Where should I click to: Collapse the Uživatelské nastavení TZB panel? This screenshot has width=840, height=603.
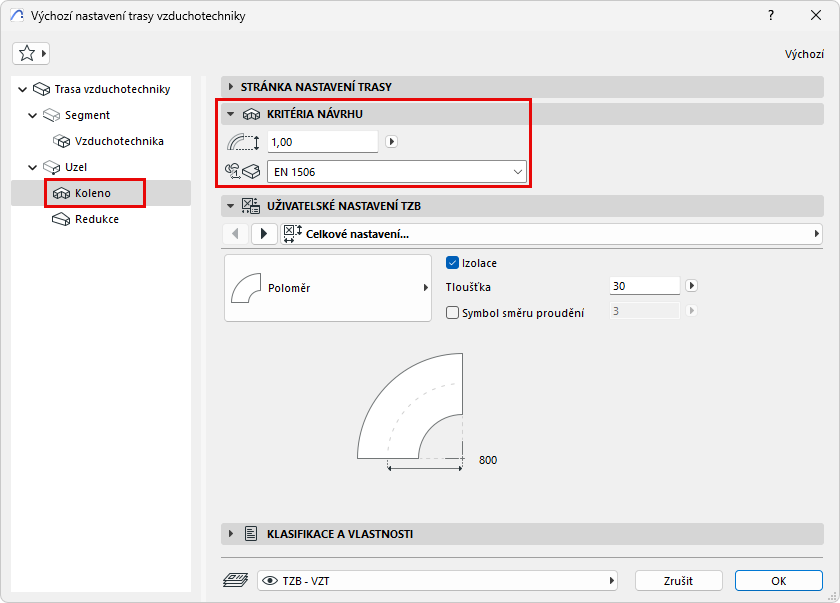coord(231,206)
